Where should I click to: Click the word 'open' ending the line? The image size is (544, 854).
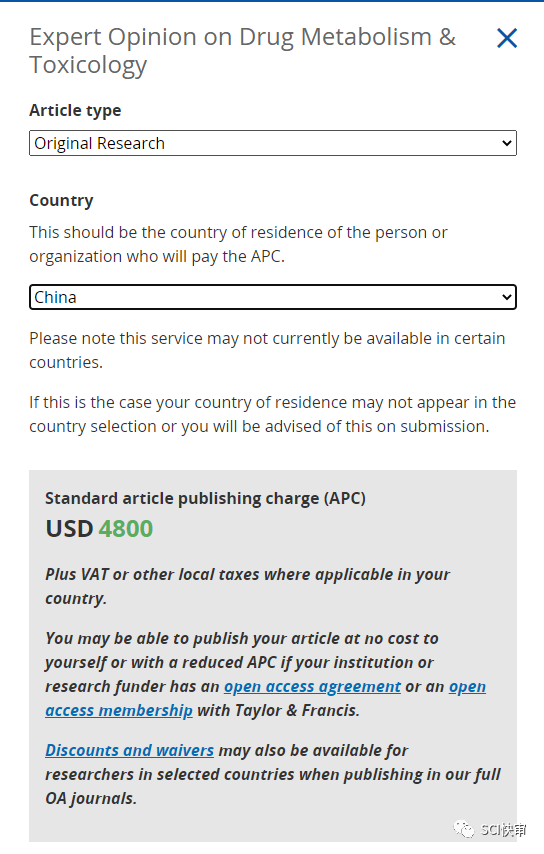tap(467, 687)
